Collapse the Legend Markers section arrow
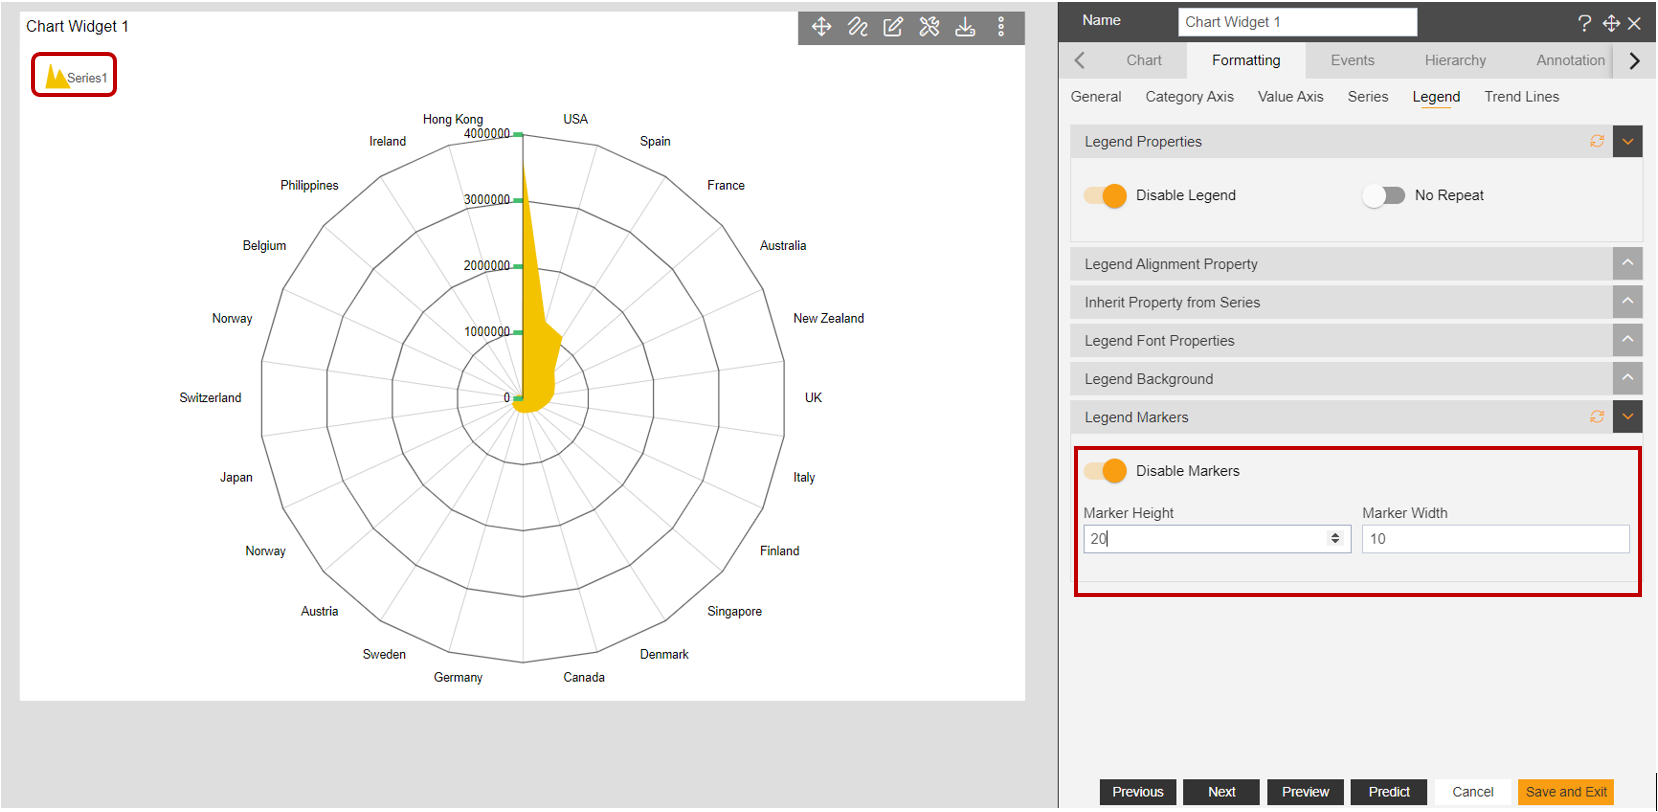 [1628, 417]
